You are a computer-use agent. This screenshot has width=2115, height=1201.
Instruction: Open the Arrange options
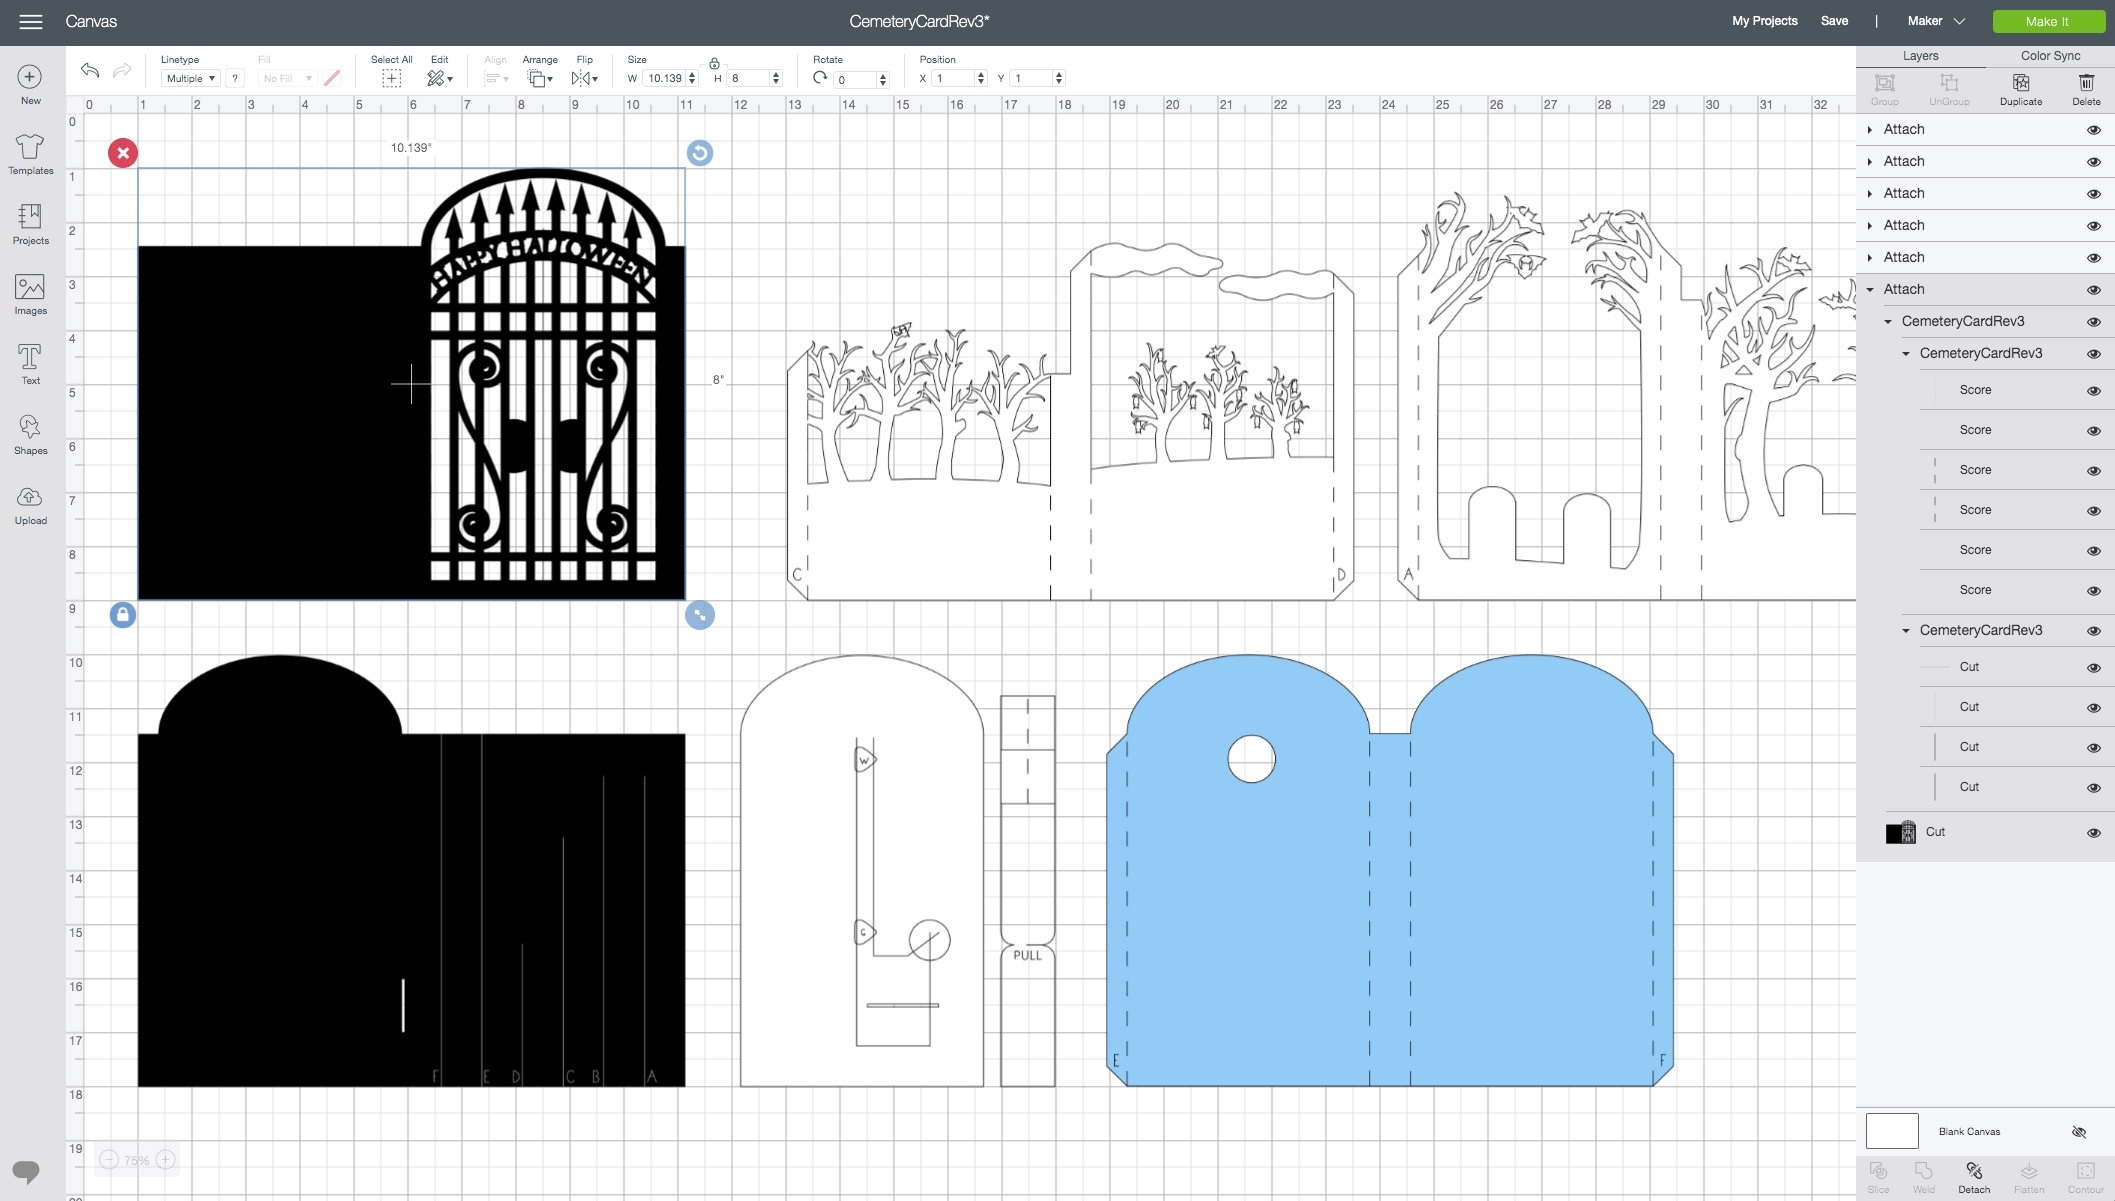click(x=540, y=78)
